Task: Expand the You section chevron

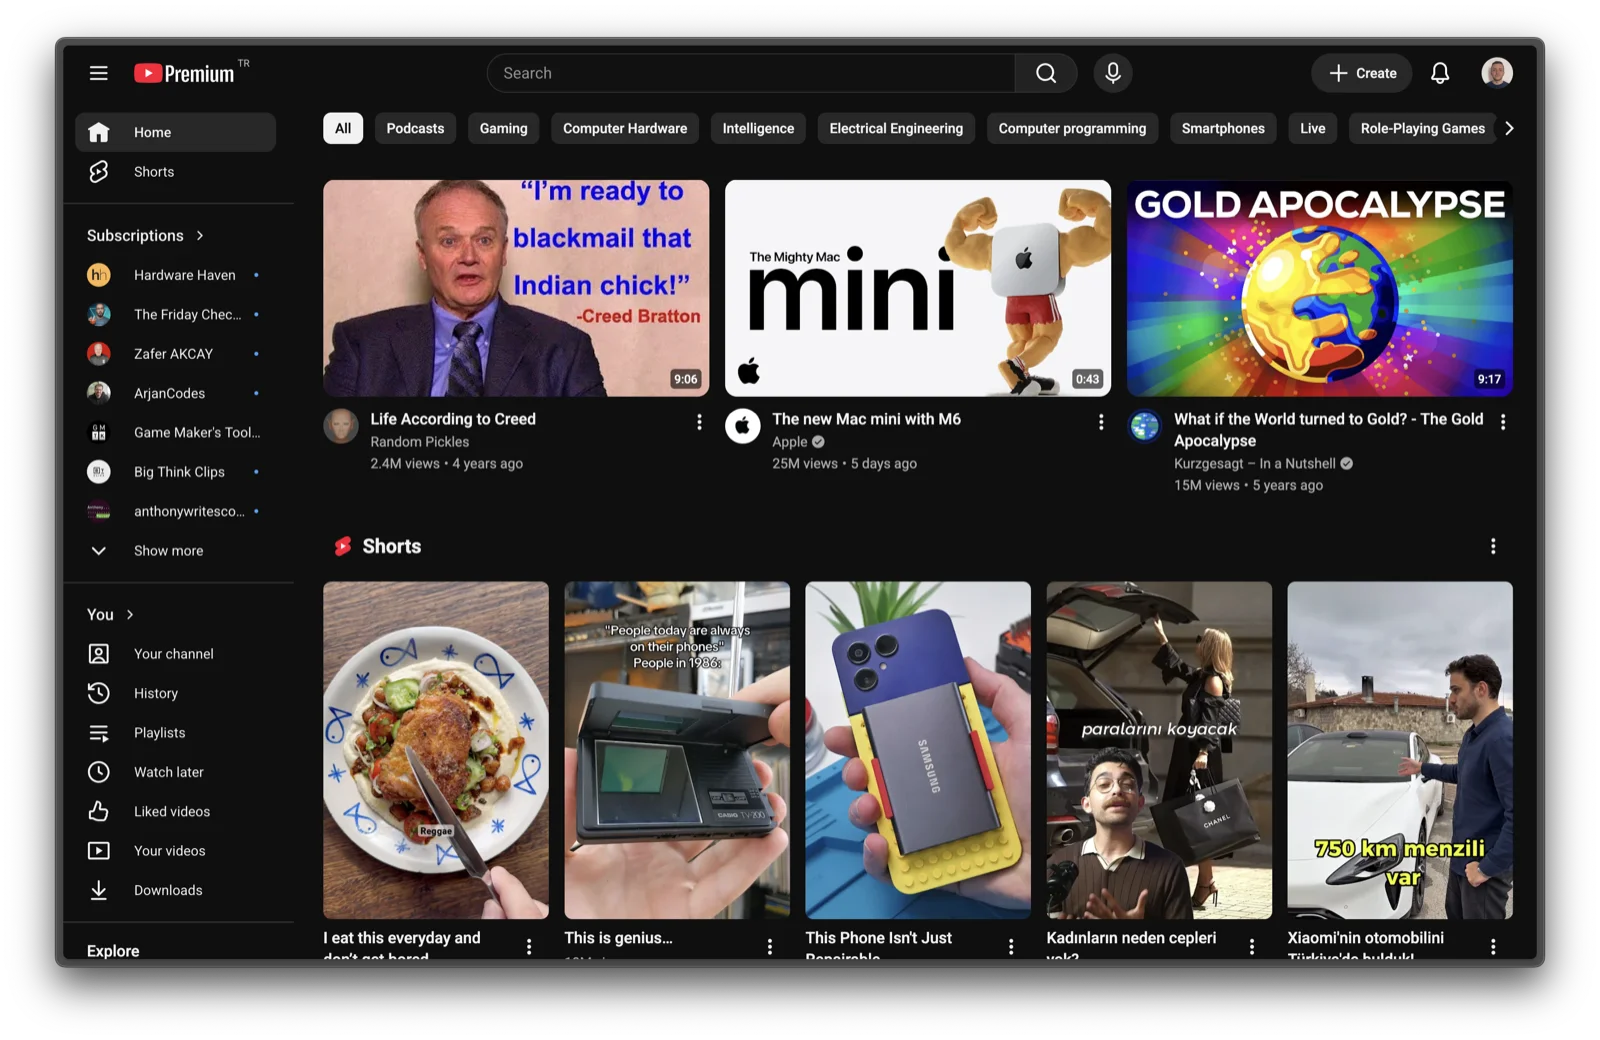Action: pos(130,615)
